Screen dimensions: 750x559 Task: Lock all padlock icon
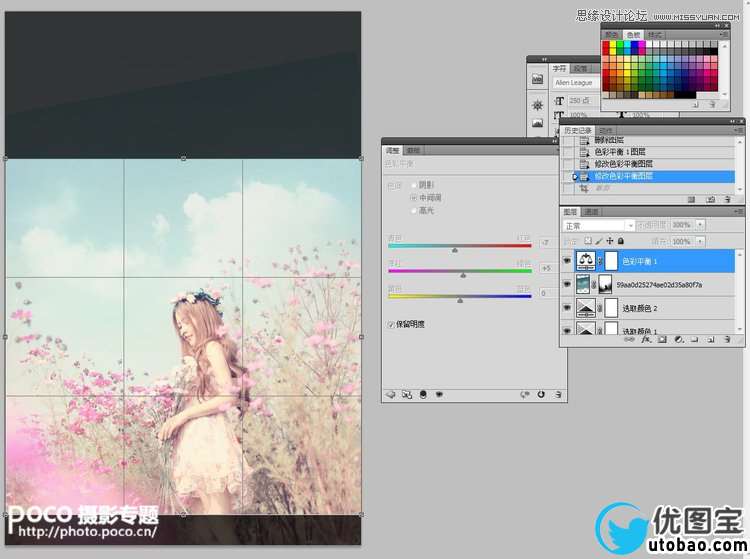(621, 241)
